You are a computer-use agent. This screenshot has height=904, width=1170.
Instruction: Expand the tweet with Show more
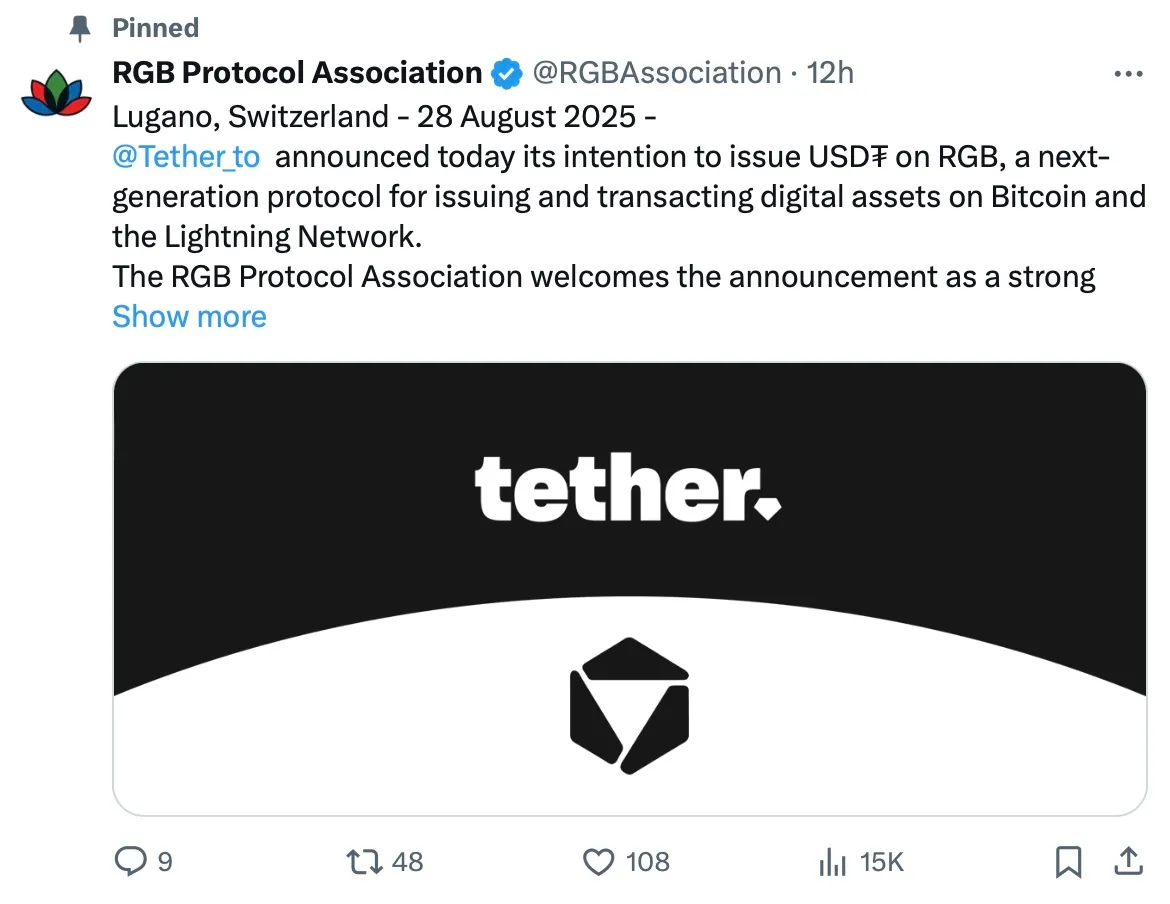[189, 317]
